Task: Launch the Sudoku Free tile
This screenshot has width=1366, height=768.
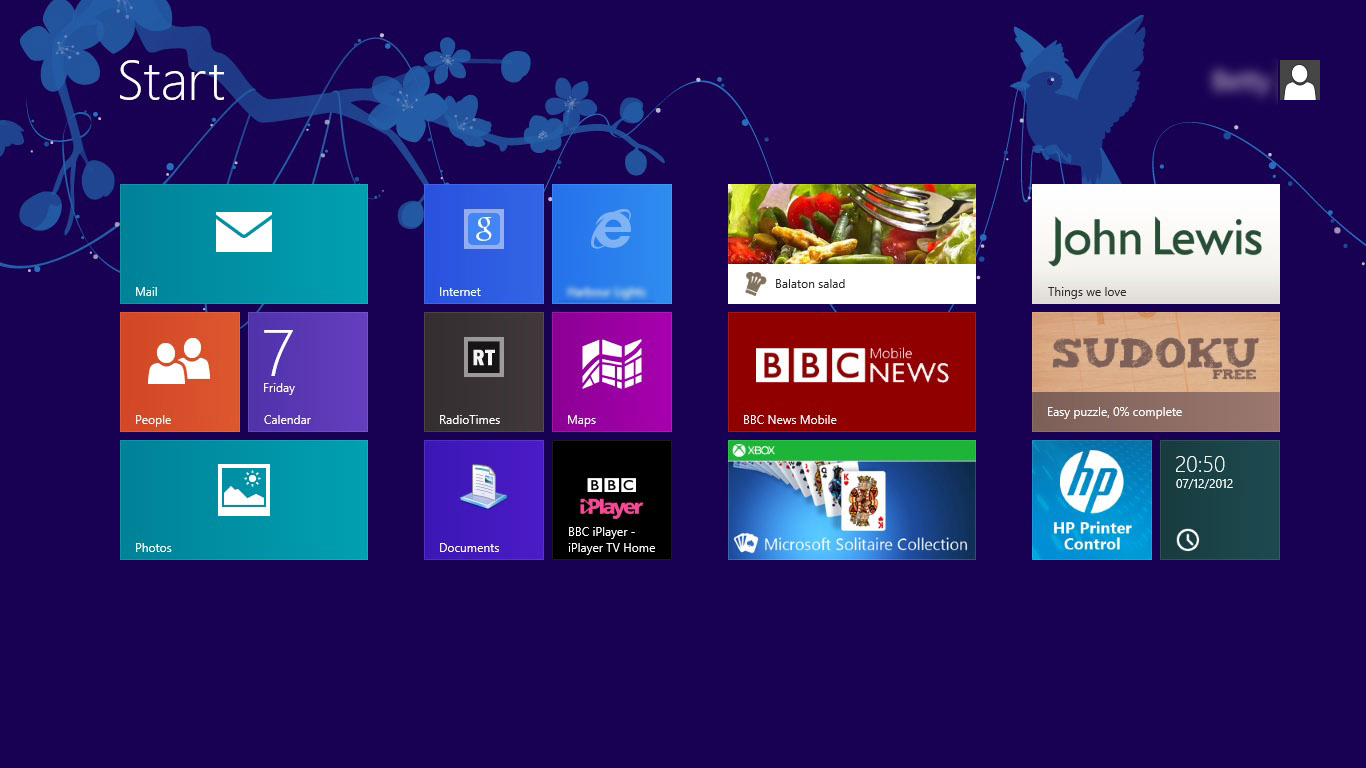Action: point(1156,372)
